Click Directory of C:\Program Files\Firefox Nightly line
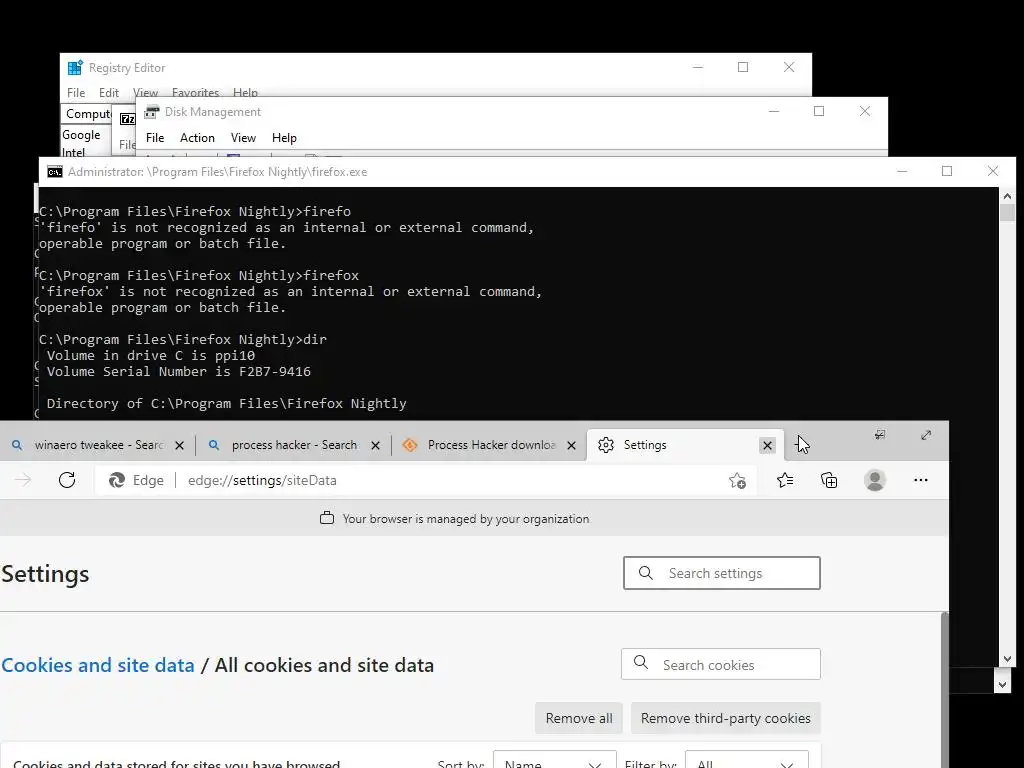 227,404
